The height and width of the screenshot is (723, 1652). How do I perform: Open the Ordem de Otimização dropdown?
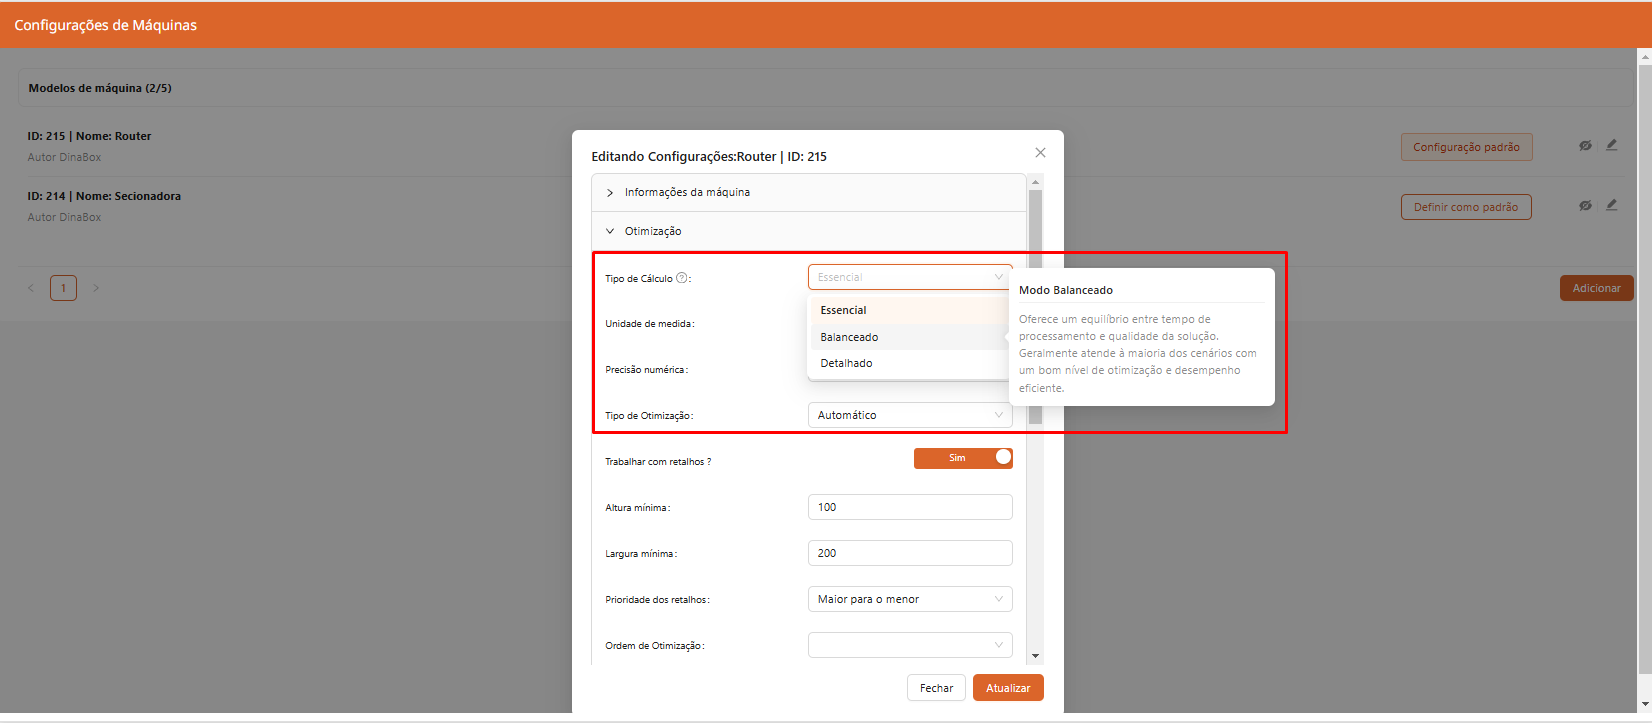coord(909,645)
